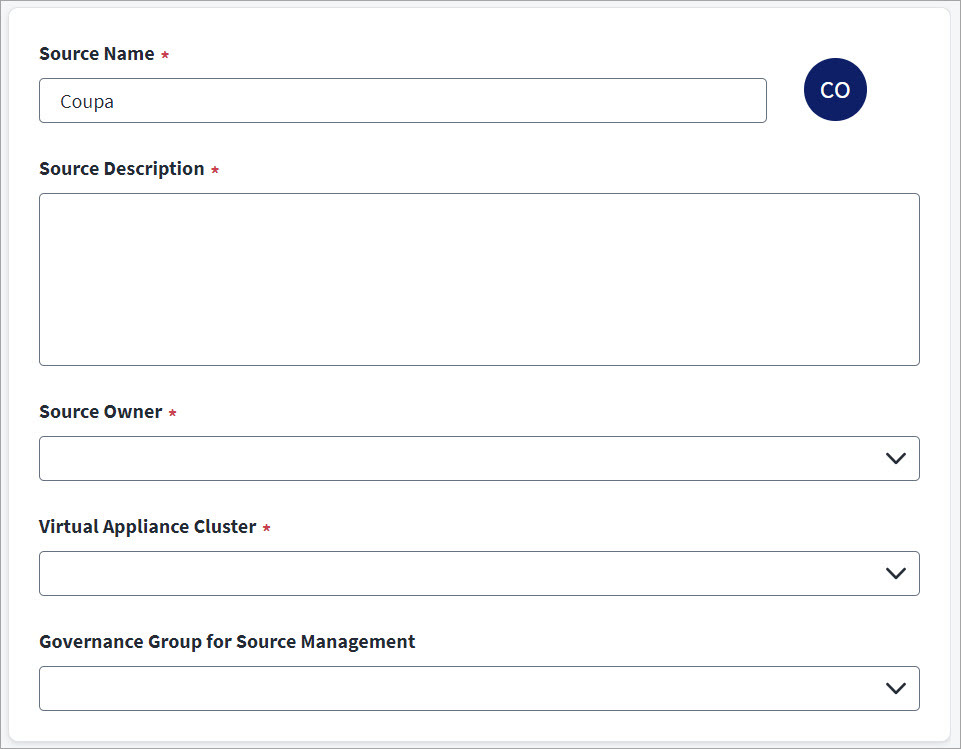Screen dimensions: 961x749
Task: Open the Source Owner combo box
Action: 460,458
